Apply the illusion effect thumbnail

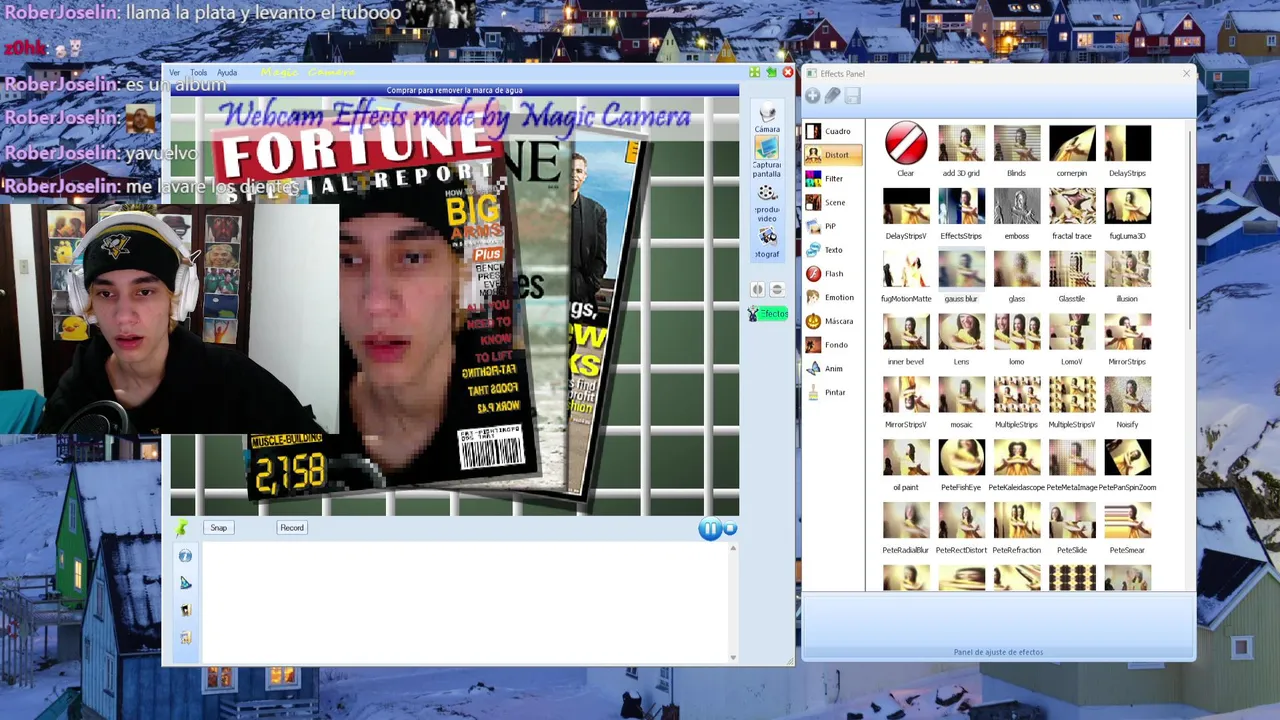pyautogui.click(x=1127, y=270)
